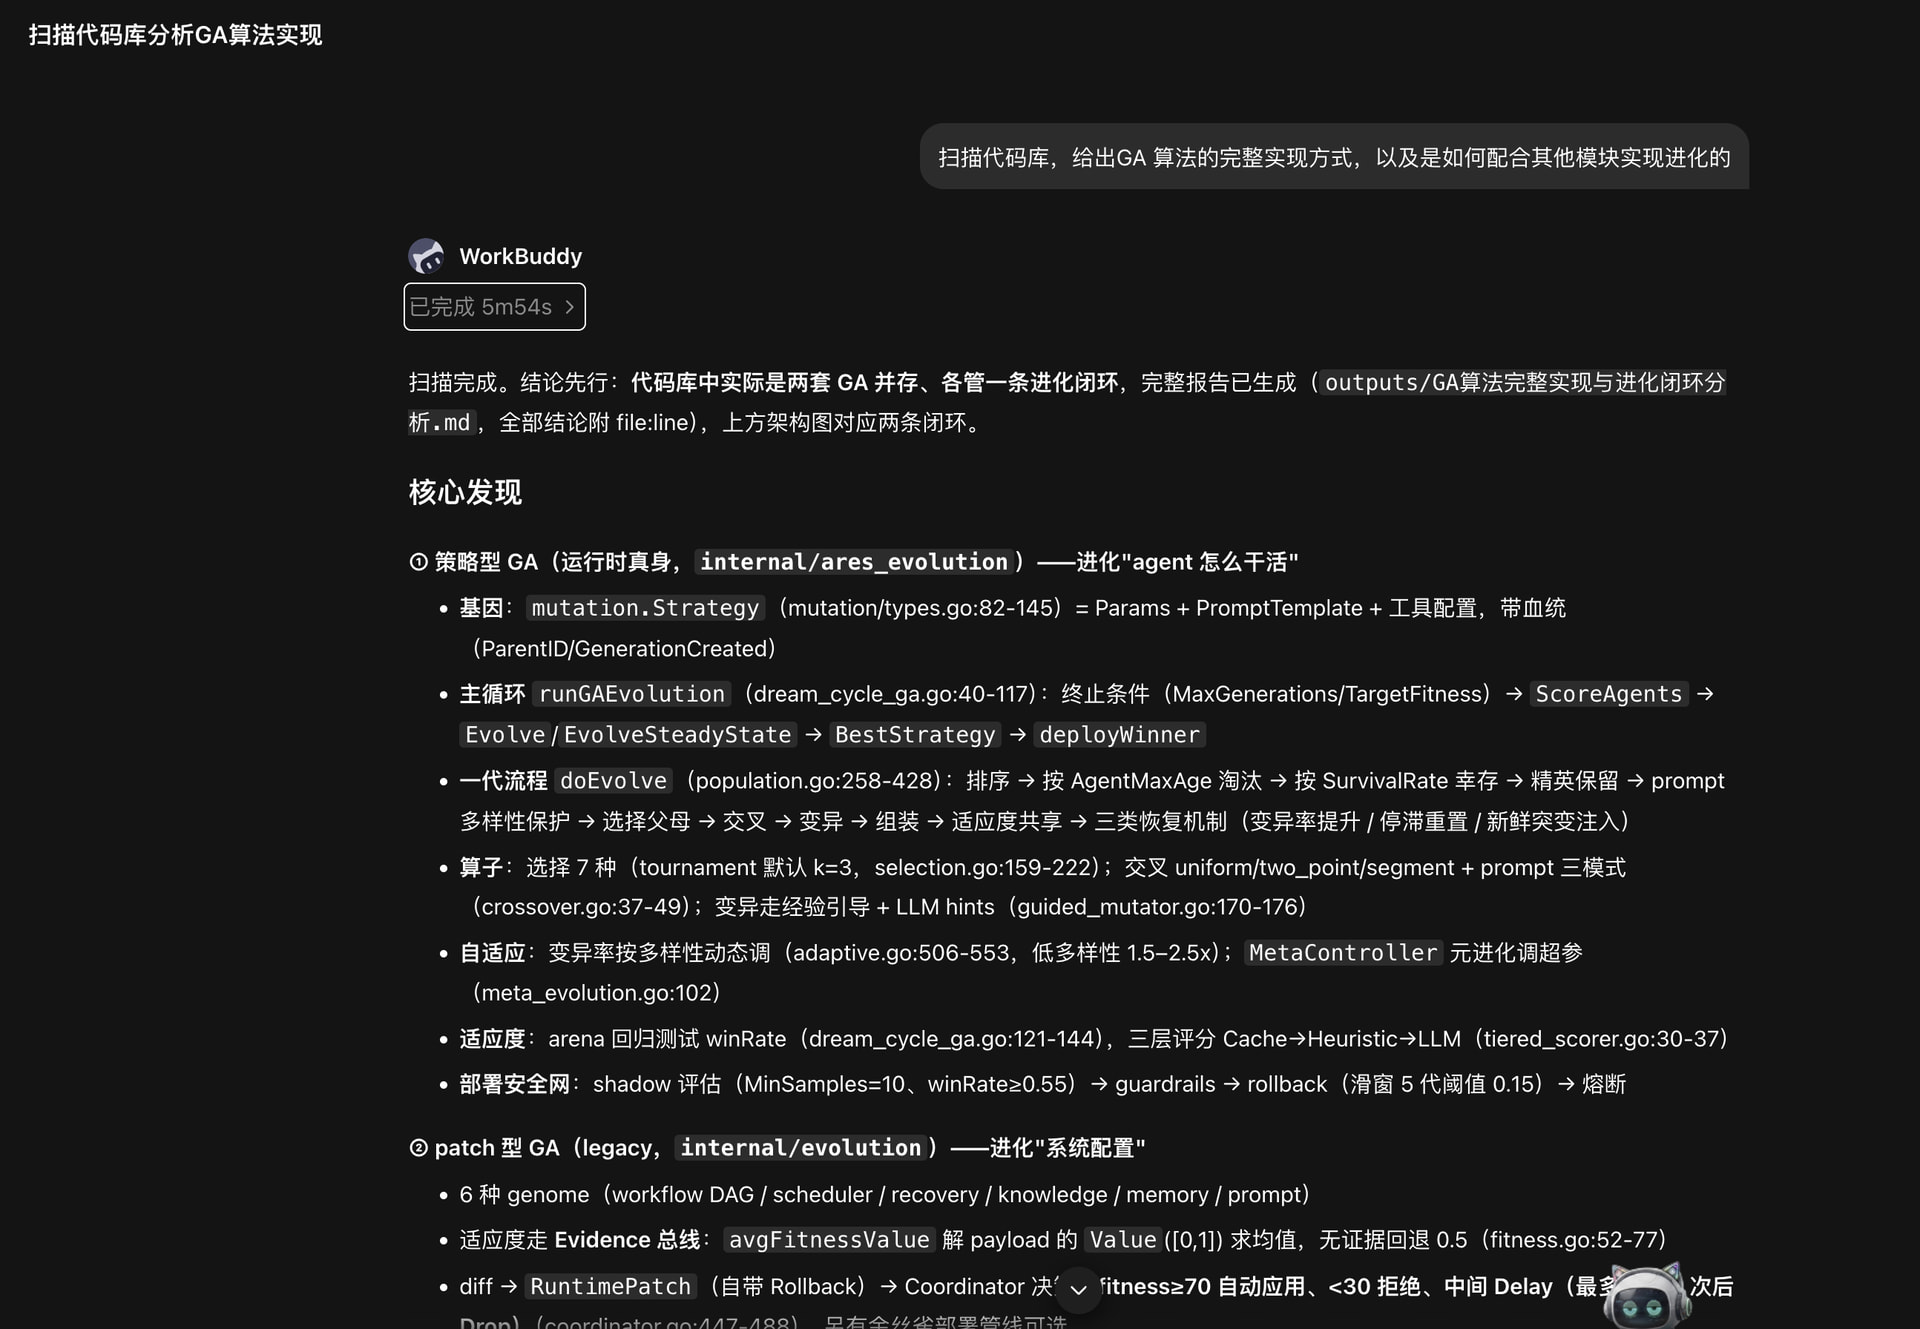Click the doEvolve code tag

[613, 781]
